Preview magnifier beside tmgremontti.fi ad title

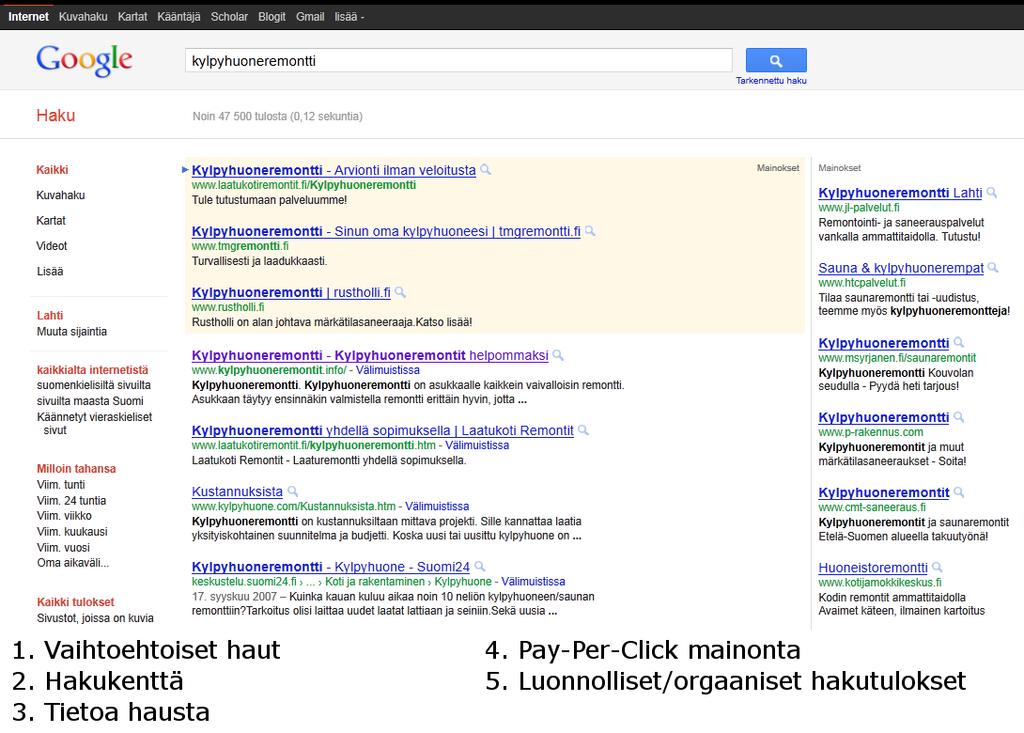pyautogui.click(x=590, y=231)
